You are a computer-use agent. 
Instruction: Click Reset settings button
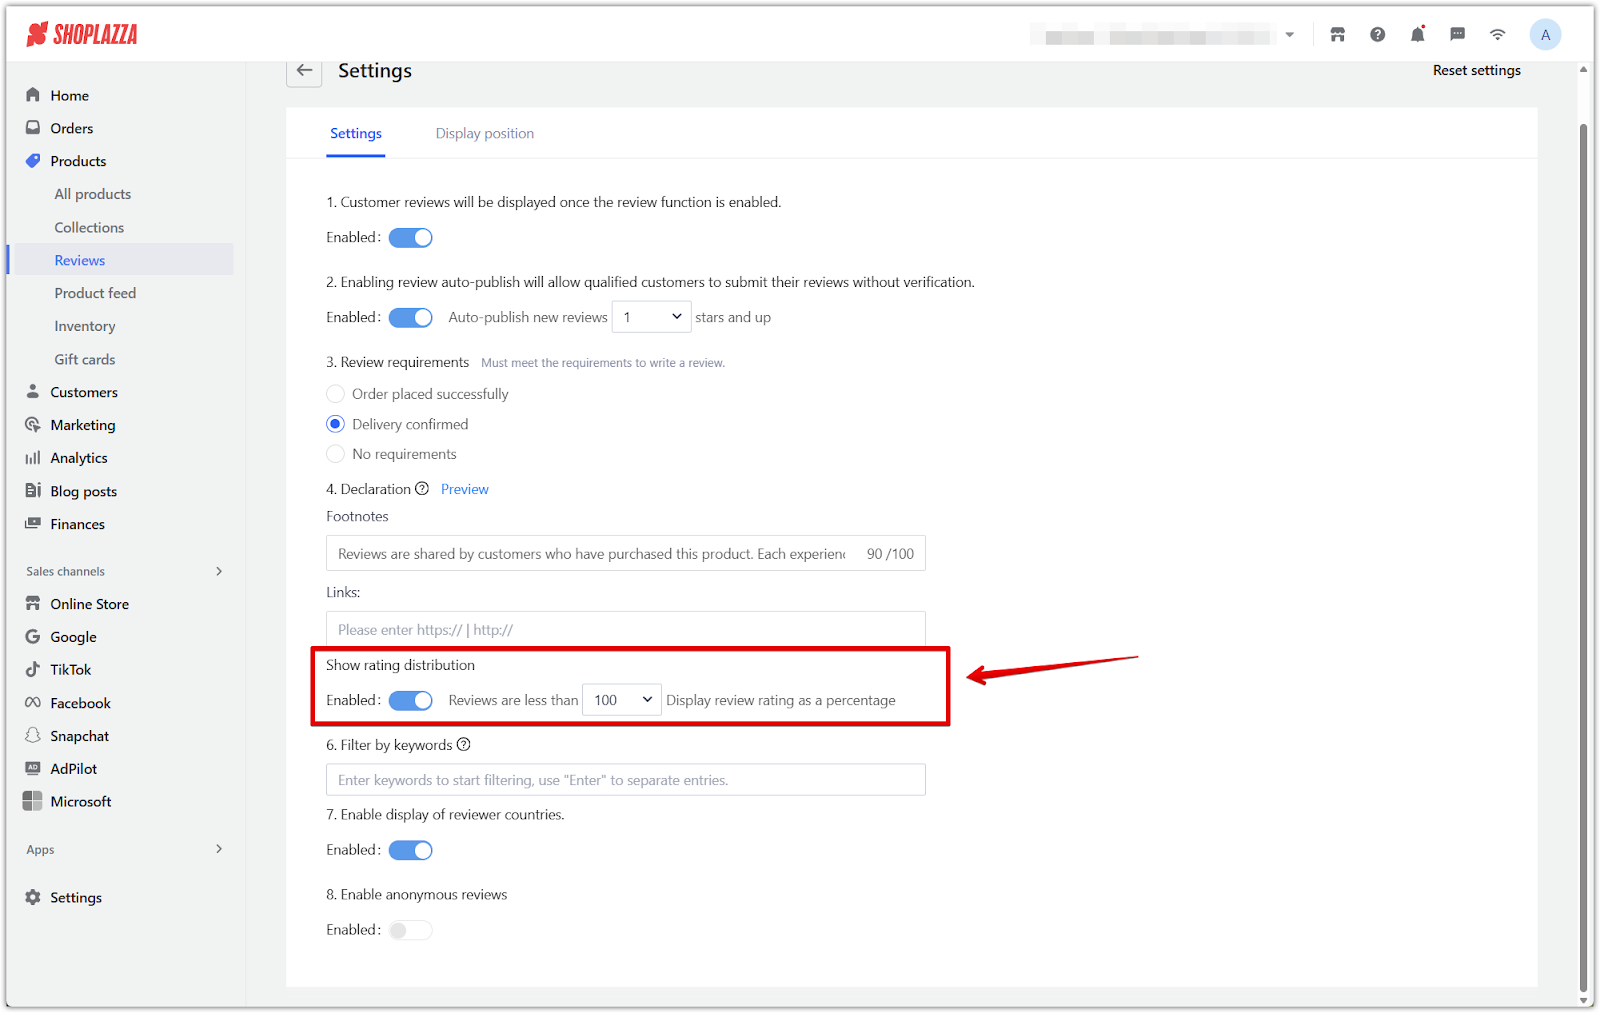click(x=1477, y=71)
